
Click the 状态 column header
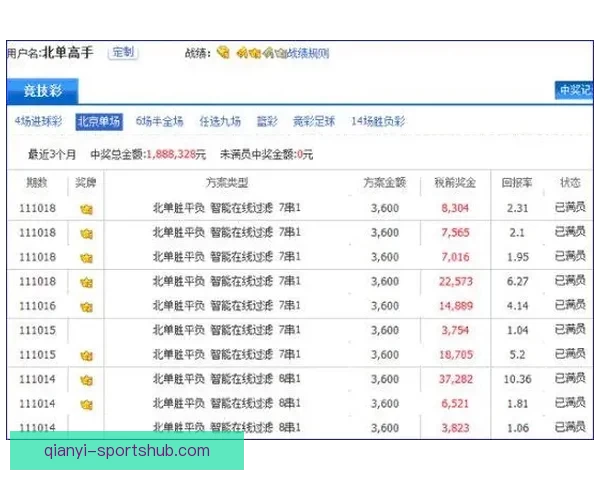pos(570,183)
